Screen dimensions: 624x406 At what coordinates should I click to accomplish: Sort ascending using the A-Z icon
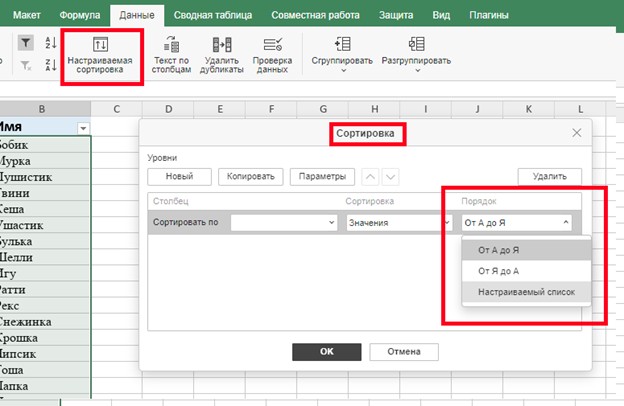[x=52, y=42]
